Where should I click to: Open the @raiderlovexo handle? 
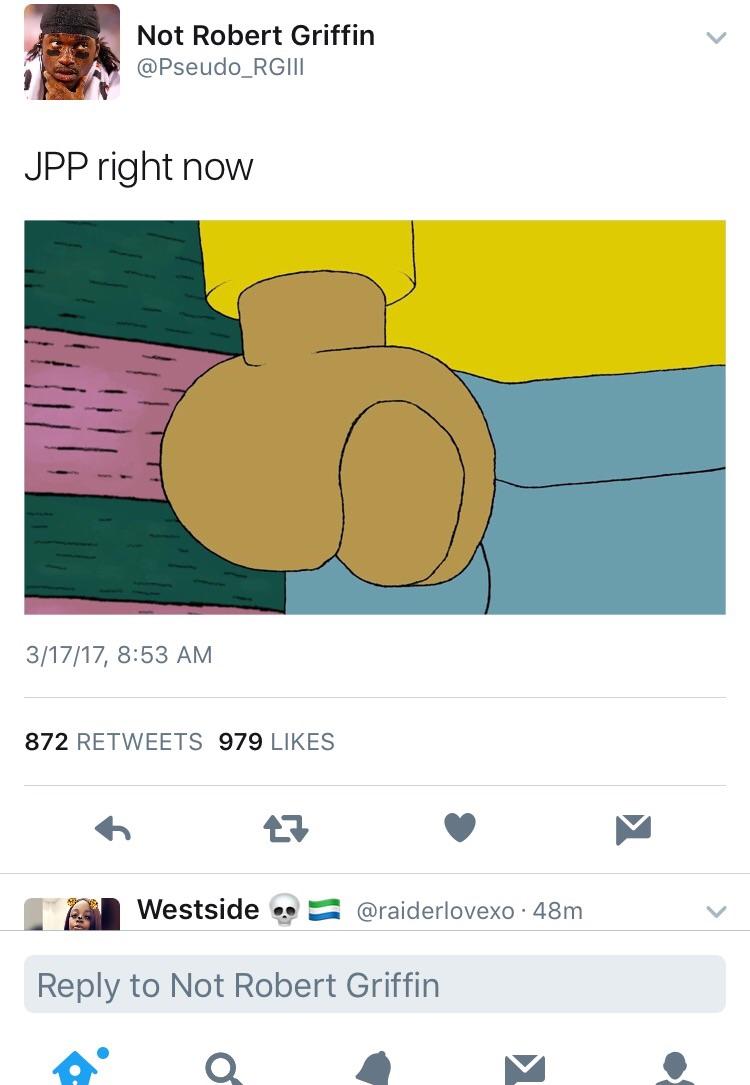pyautogui.click(x=435, y=911)
